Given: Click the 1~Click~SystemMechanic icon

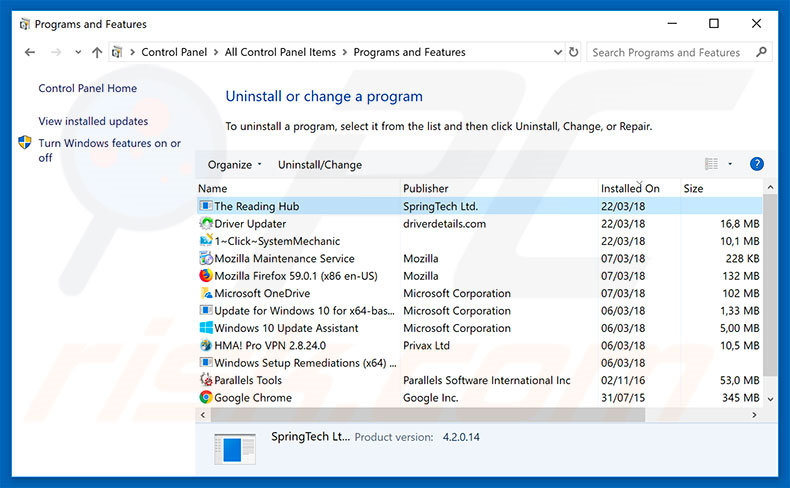Looking at the screenshot, I should pos(206,241).
